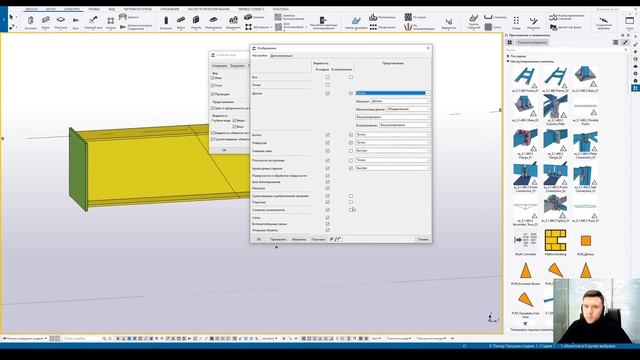Viewport: 640px width, 360px height.
Task: Open the 'Чертежи и отчеты' ribbon tab
Action: 137,9
